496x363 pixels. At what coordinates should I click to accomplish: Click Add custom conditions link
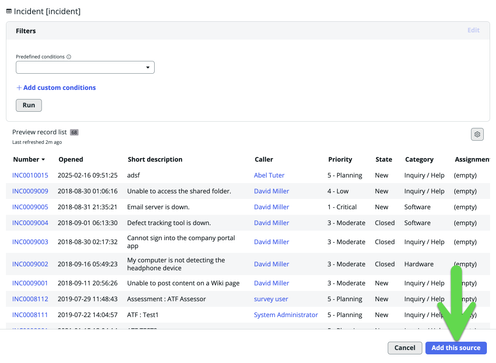(56, 88)
